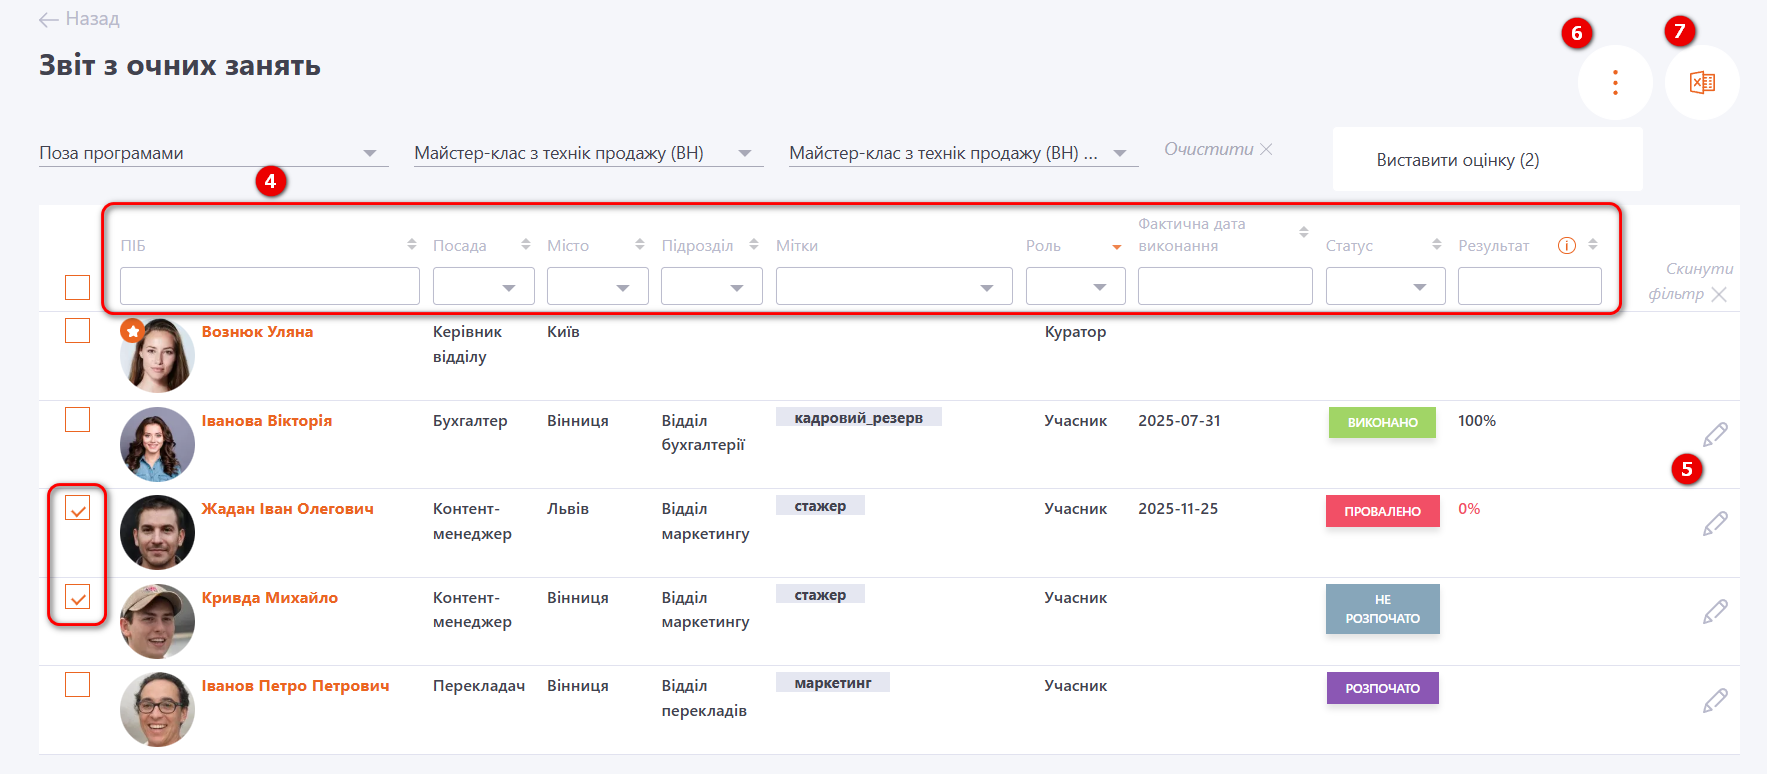Open the Роль filter dropdown
Screen dimensions: 1767x774
click(1075, 287)
